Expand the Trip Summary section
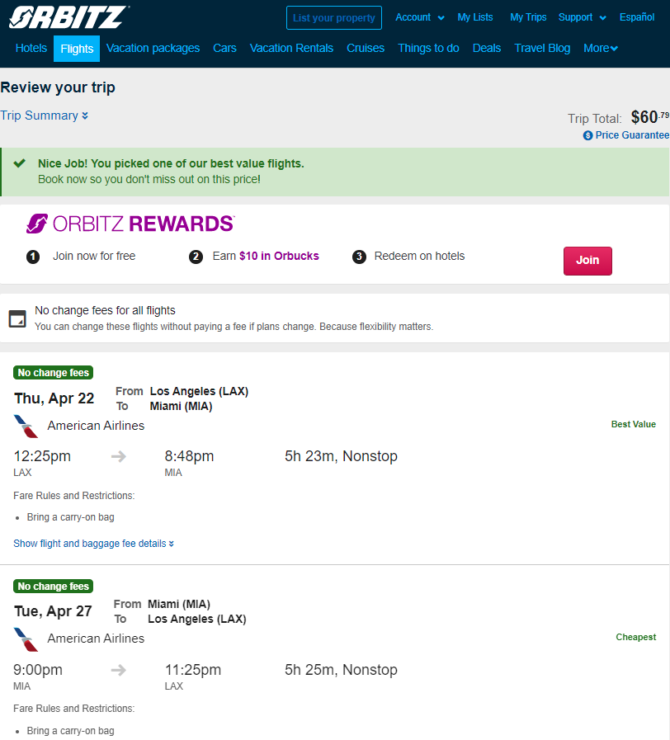 click(44, 116)
